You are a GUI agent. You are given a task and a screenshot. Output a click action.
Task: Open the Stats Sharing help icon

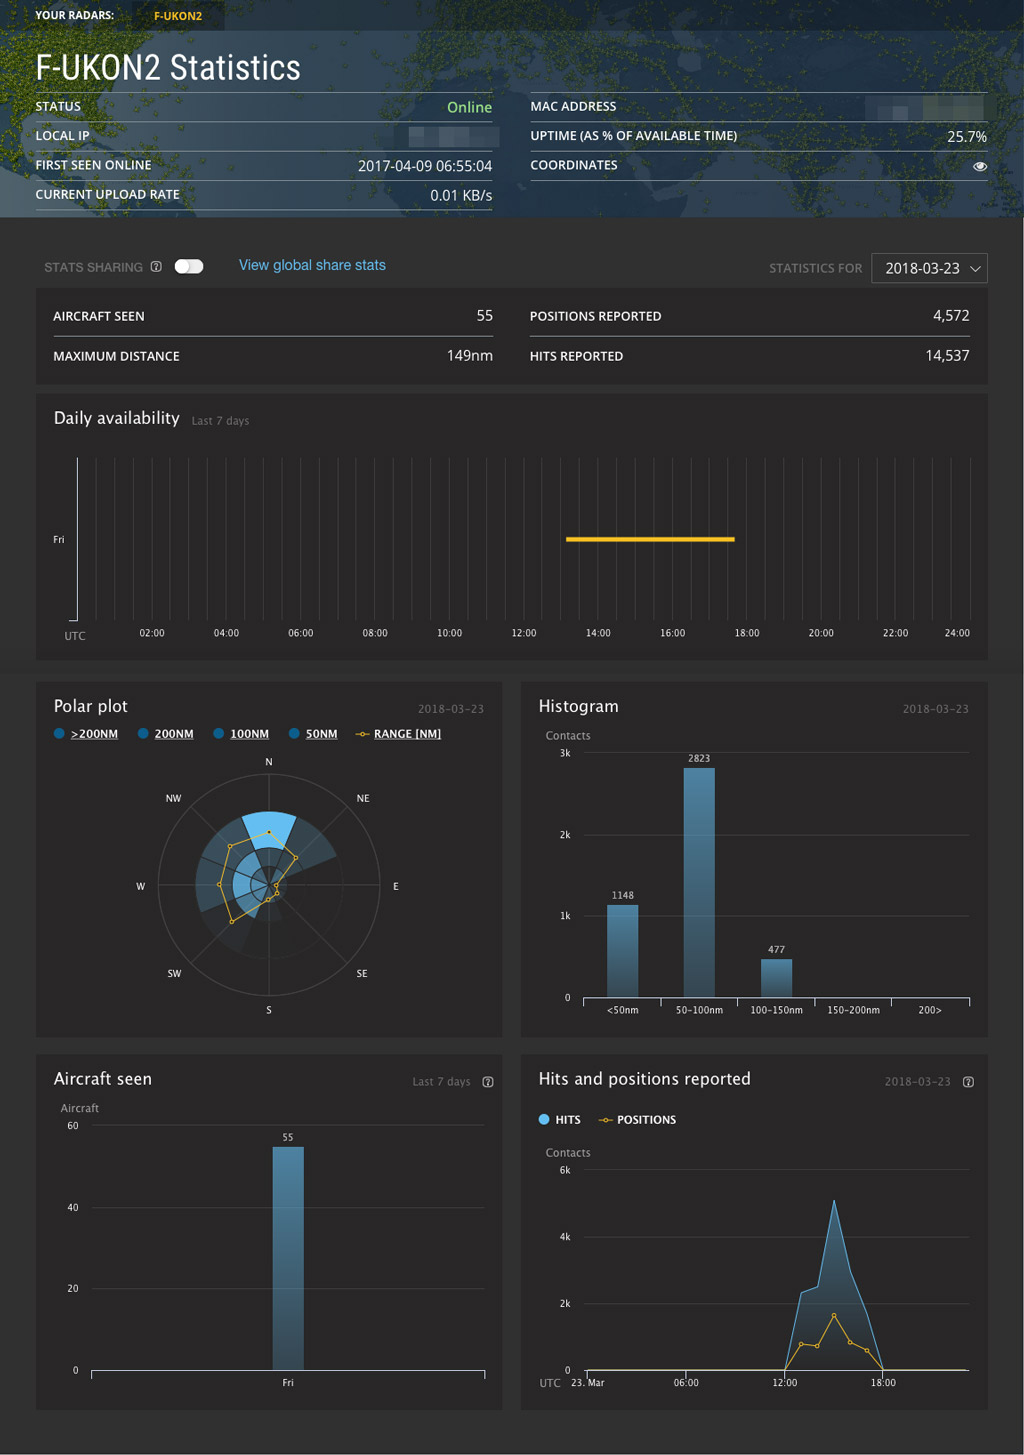[156, 267]
